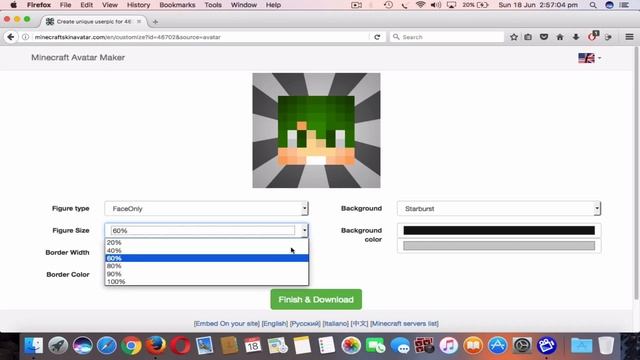This screenshot has height=360, width=640.
Task: Open Calendar from the dock
Action: tap(253, 345)
